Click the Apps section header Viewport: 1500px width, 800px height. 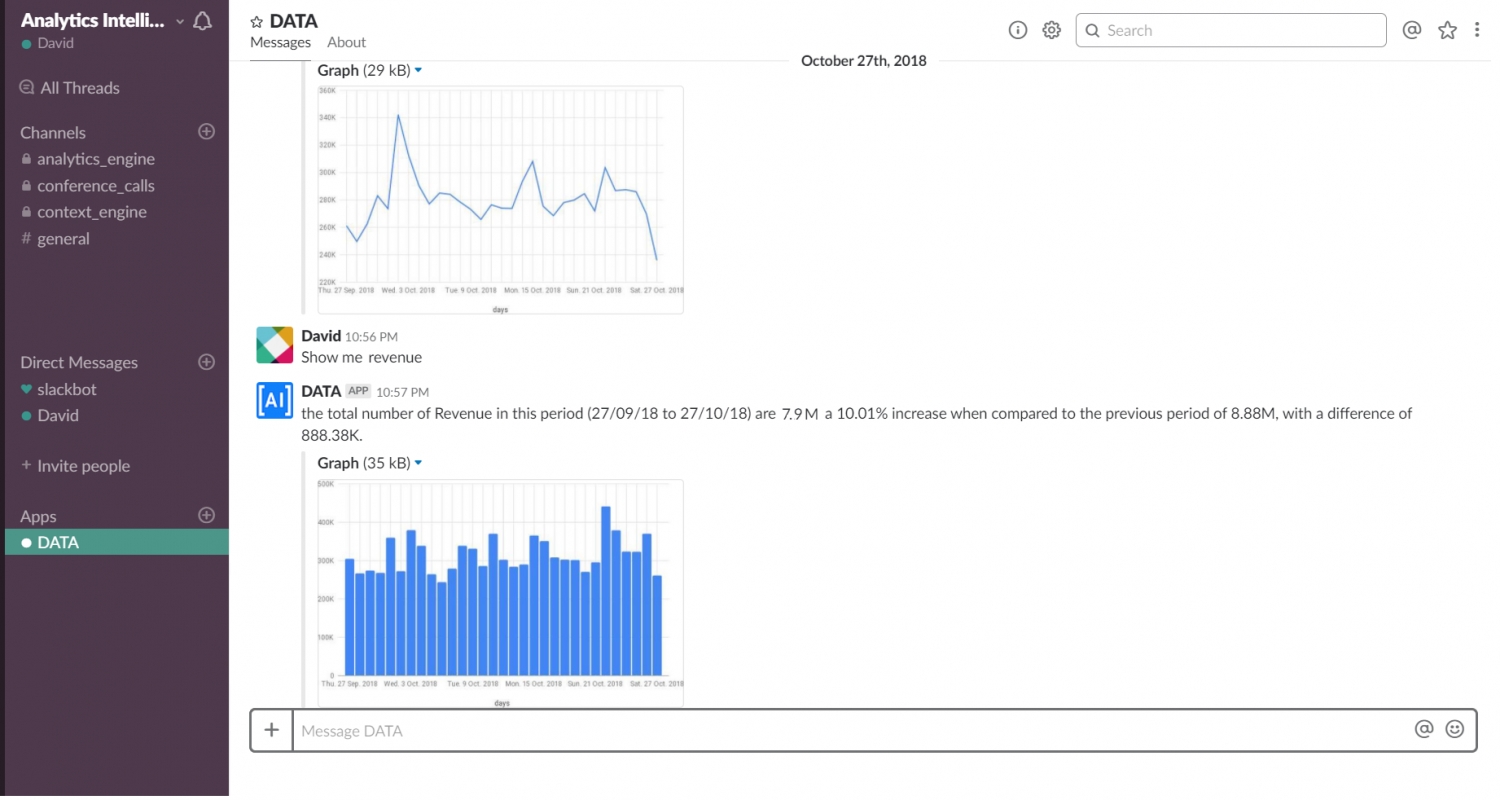pos(38,516)
